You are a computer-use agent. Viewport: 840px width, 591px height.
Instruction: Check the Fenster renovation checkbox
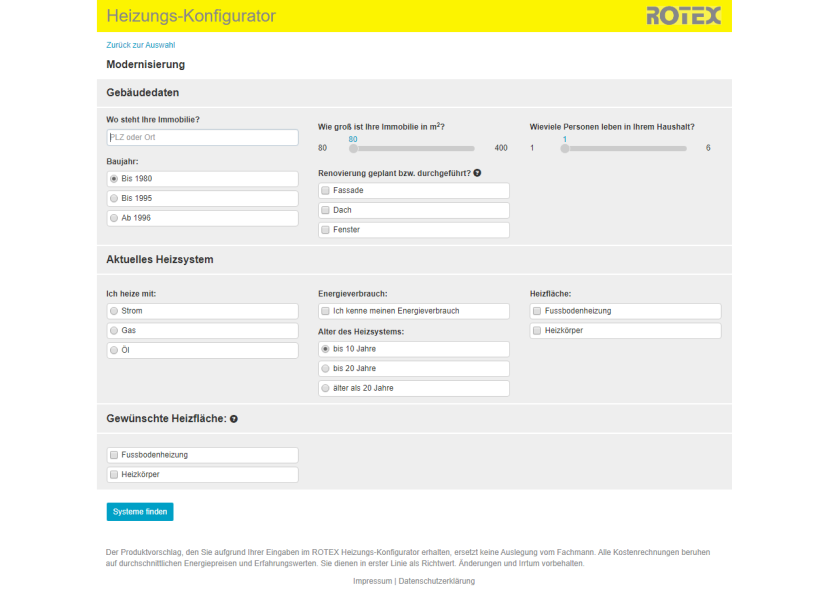[x=325, y=230]
